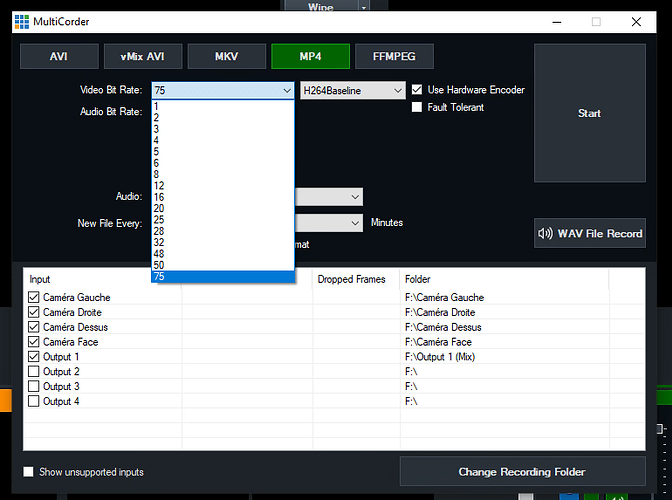Viewport: 672px width, 500px height.
Task: Select folder path F:\Caméra Face
Action: [438, 342]
